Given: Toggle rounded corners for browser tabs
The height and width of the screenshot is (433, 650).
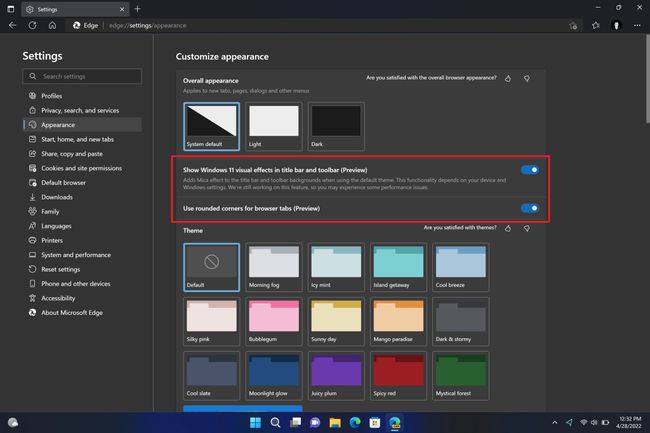Looking at the screenshot, I should 530,208.
